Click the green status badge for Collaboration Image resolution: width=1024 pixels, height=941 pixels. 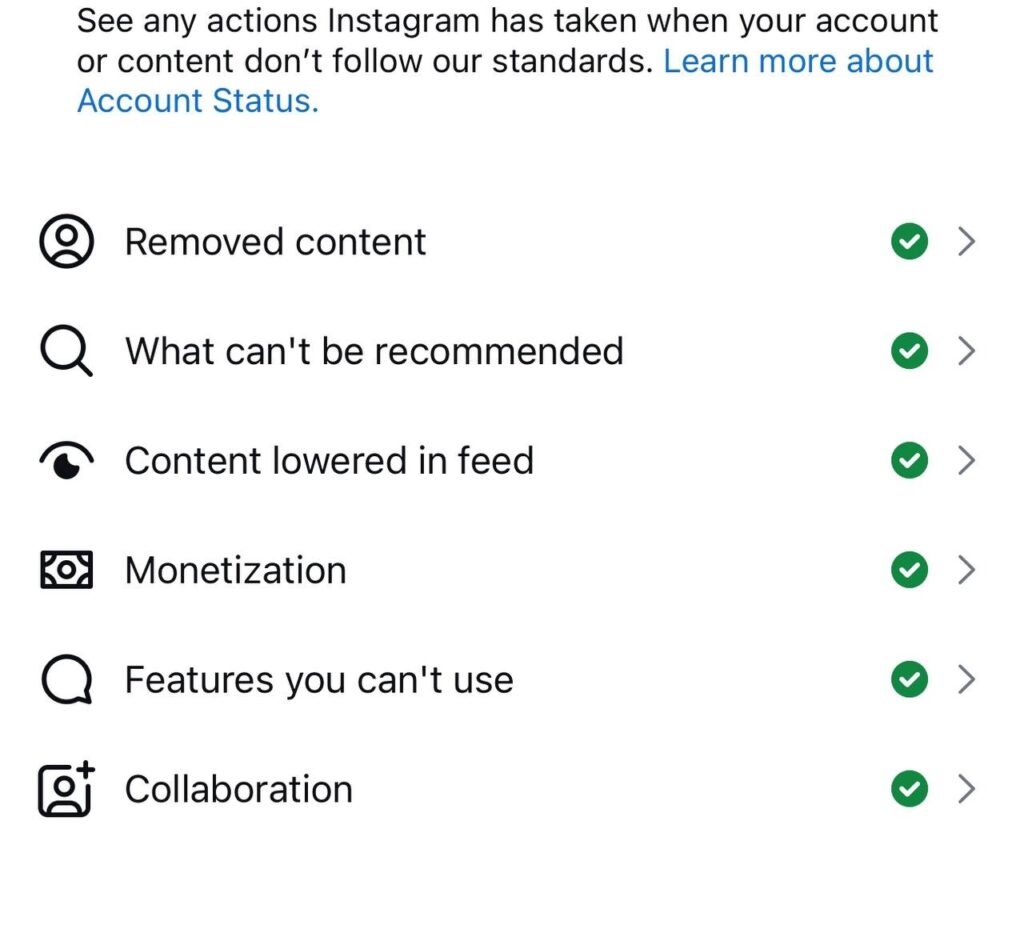(x=909, y=789)
